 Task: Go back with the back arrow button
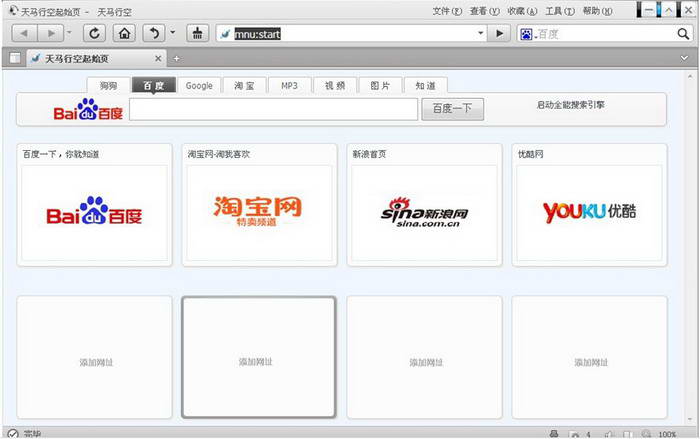coord(25,33)
